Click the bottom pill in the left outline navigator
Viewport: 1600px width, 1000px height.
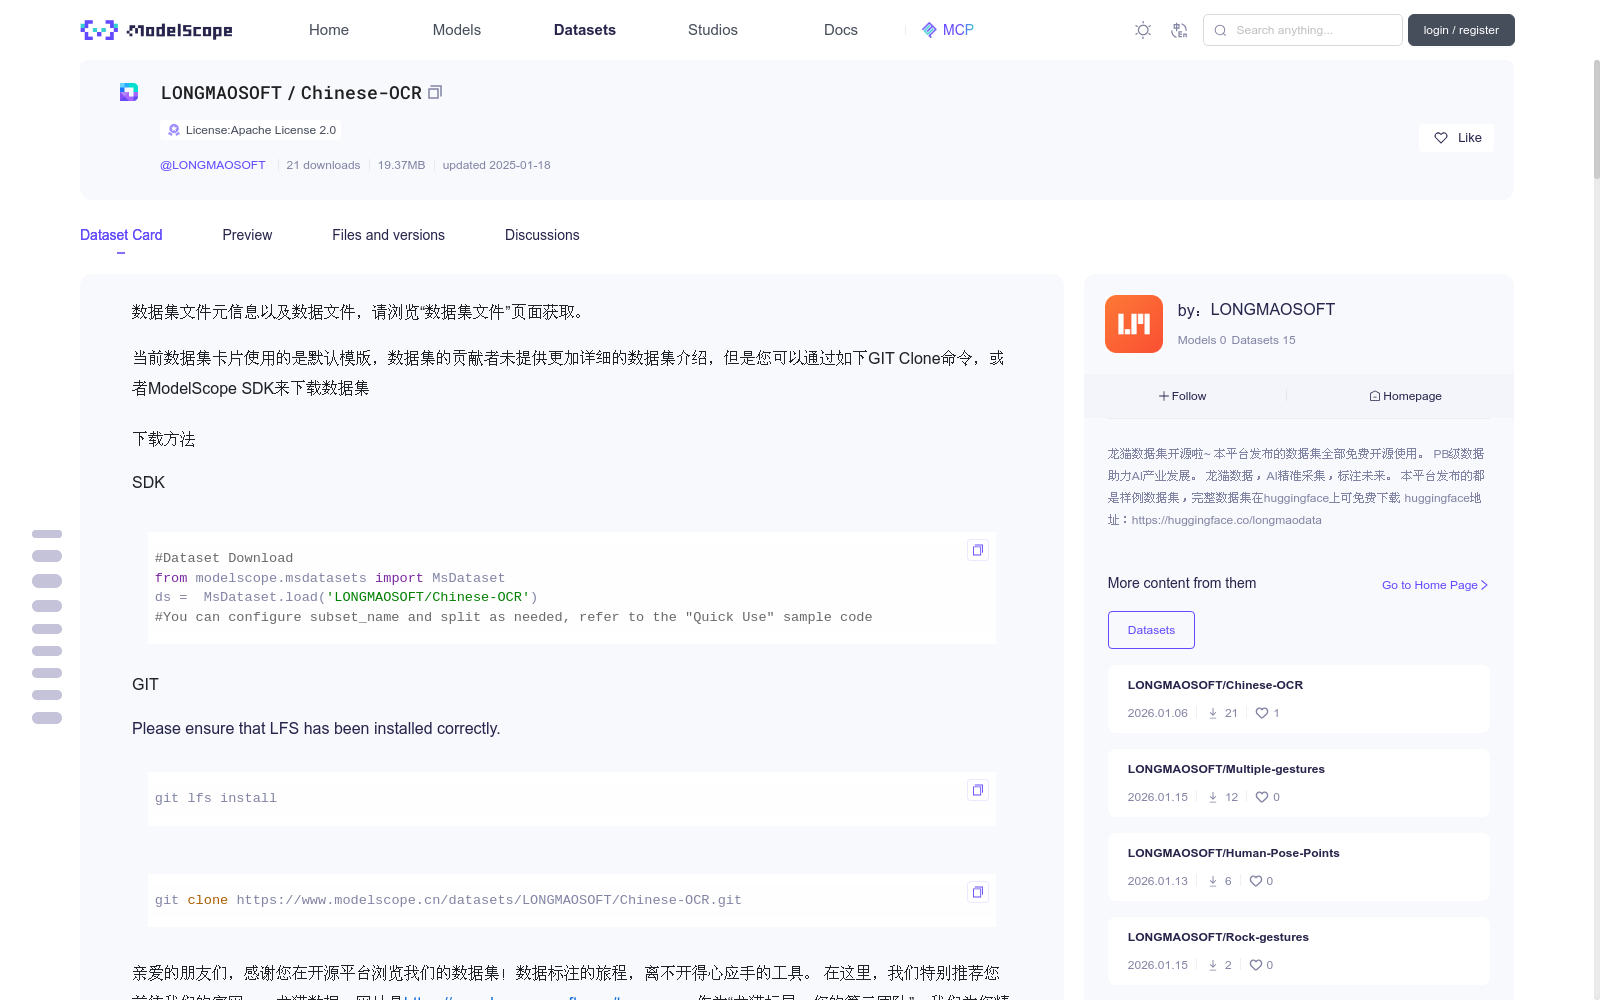pyautogui.click(x=47, y=718)
